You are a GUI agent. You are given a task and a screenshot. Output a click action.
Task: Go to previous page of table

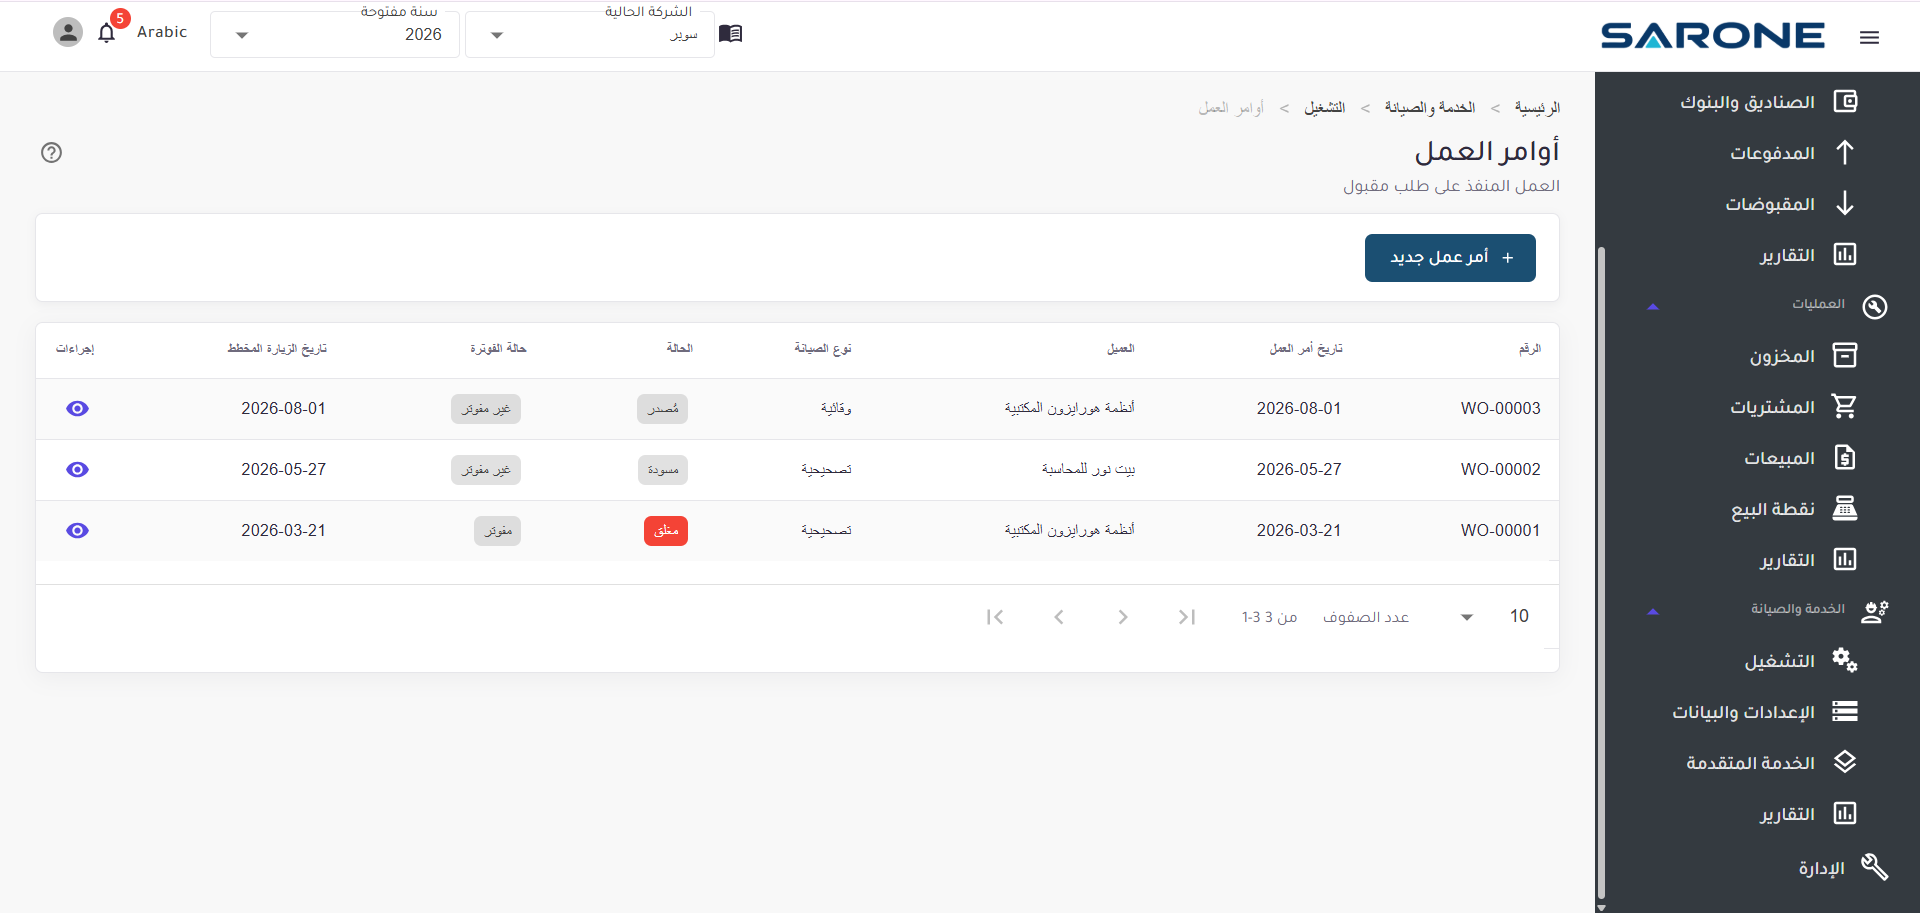point(1059,617)
